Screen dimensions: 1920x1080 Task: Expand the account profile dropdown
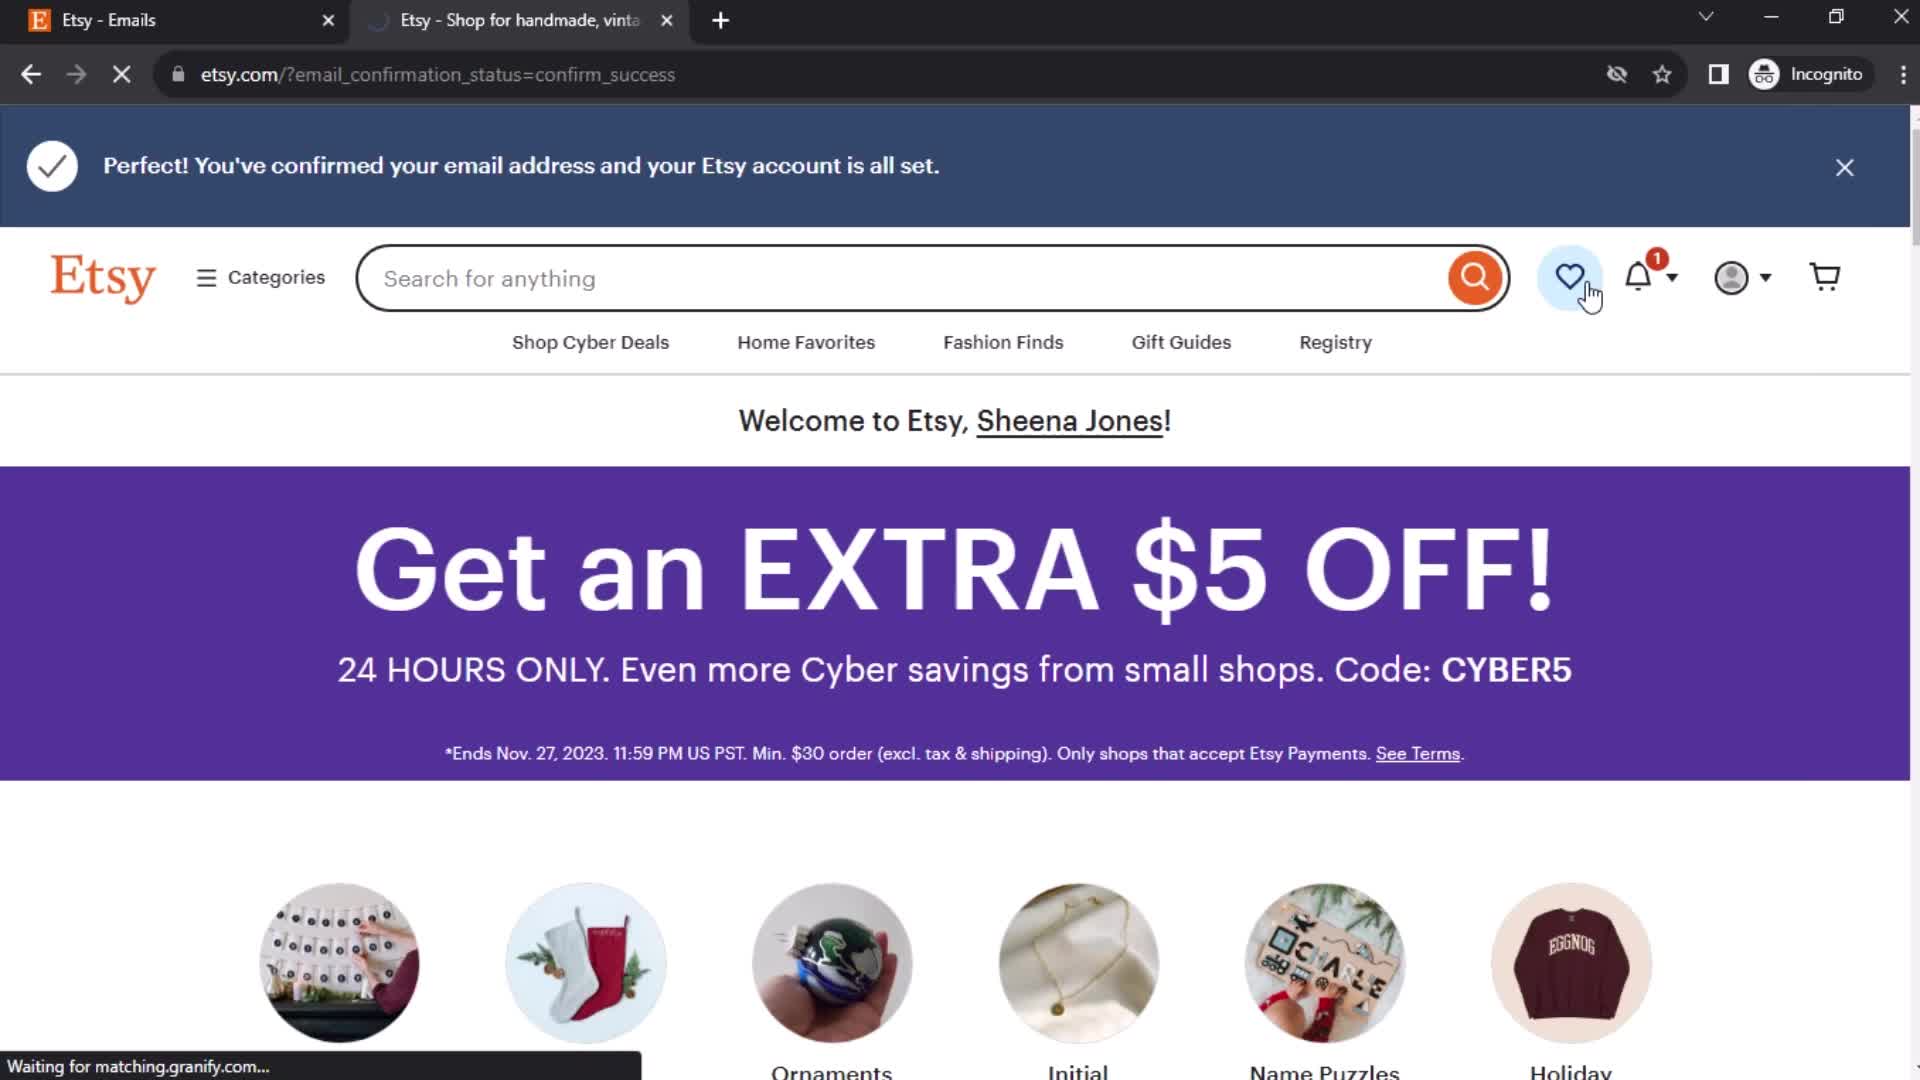click(1742, 277)
